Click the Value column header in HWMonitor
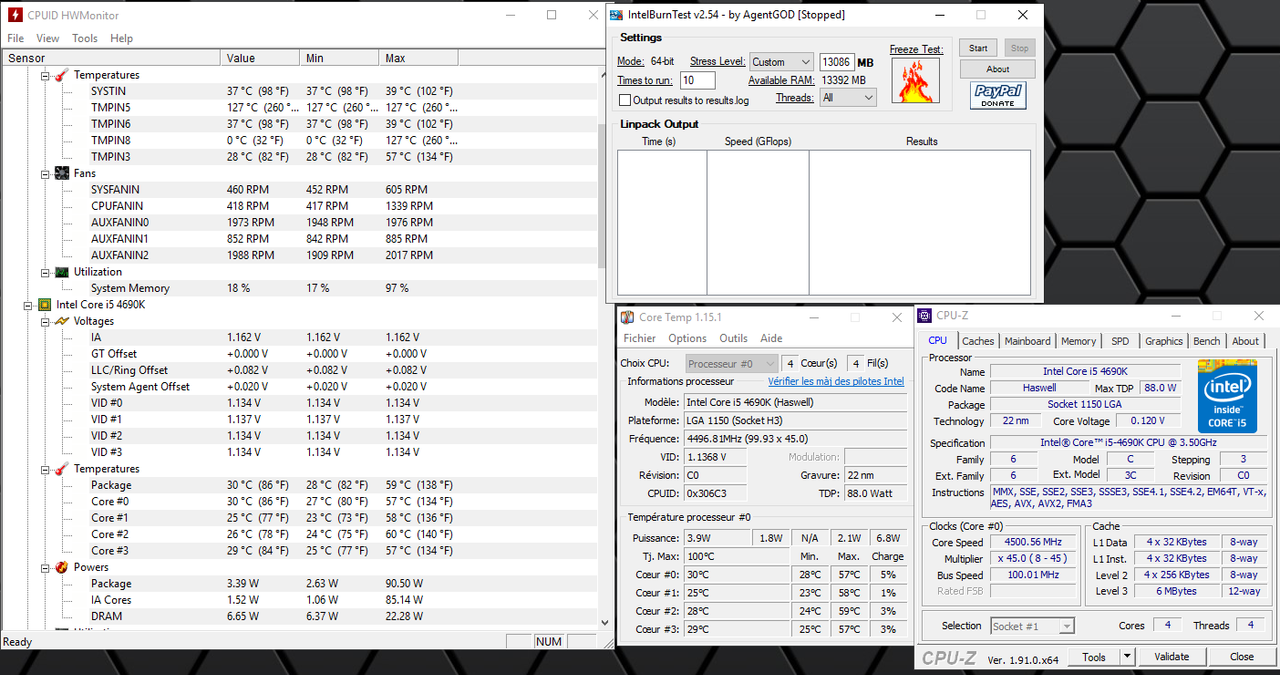 point(261,58)
